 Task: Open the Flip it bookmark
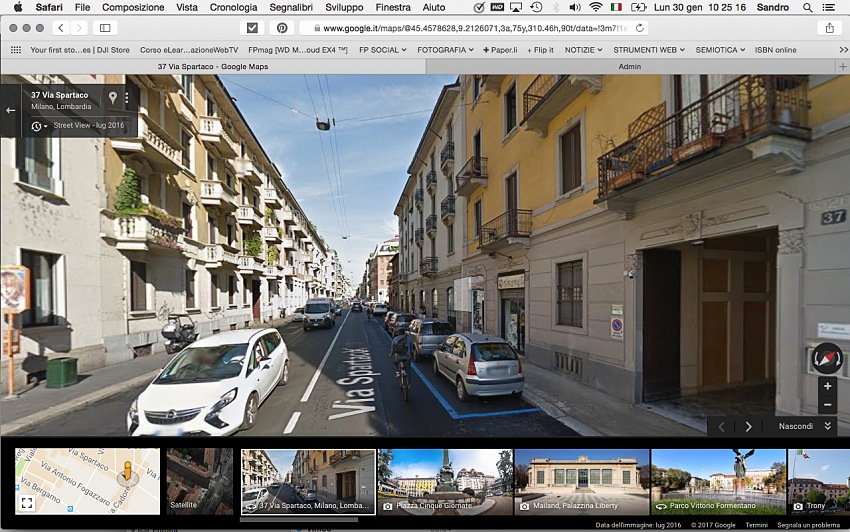[x=540, y=50]
